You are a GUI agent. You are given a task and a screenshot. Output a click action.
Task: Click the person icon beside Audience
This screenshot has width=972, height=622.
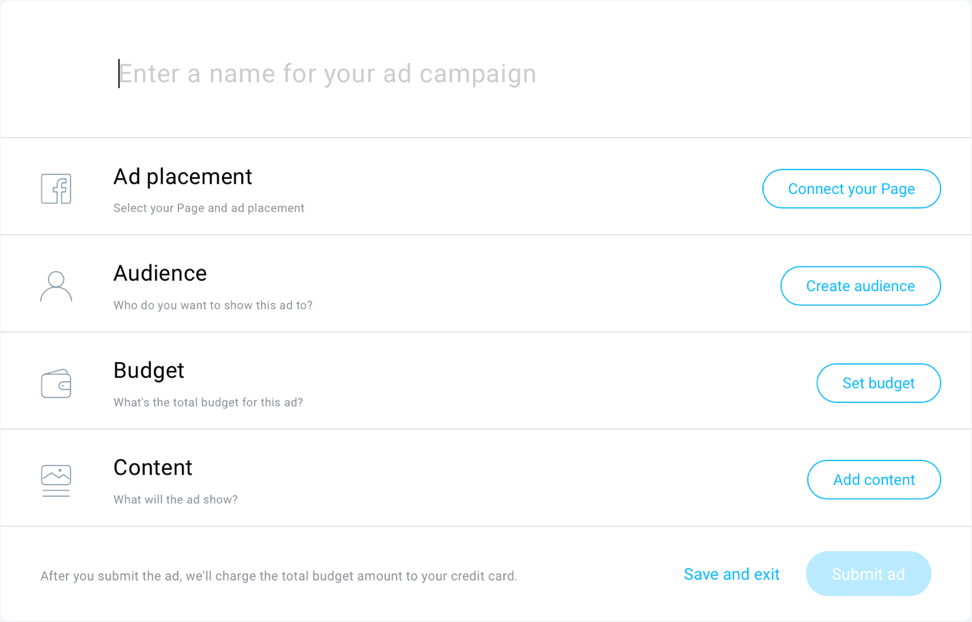(56, 286)
